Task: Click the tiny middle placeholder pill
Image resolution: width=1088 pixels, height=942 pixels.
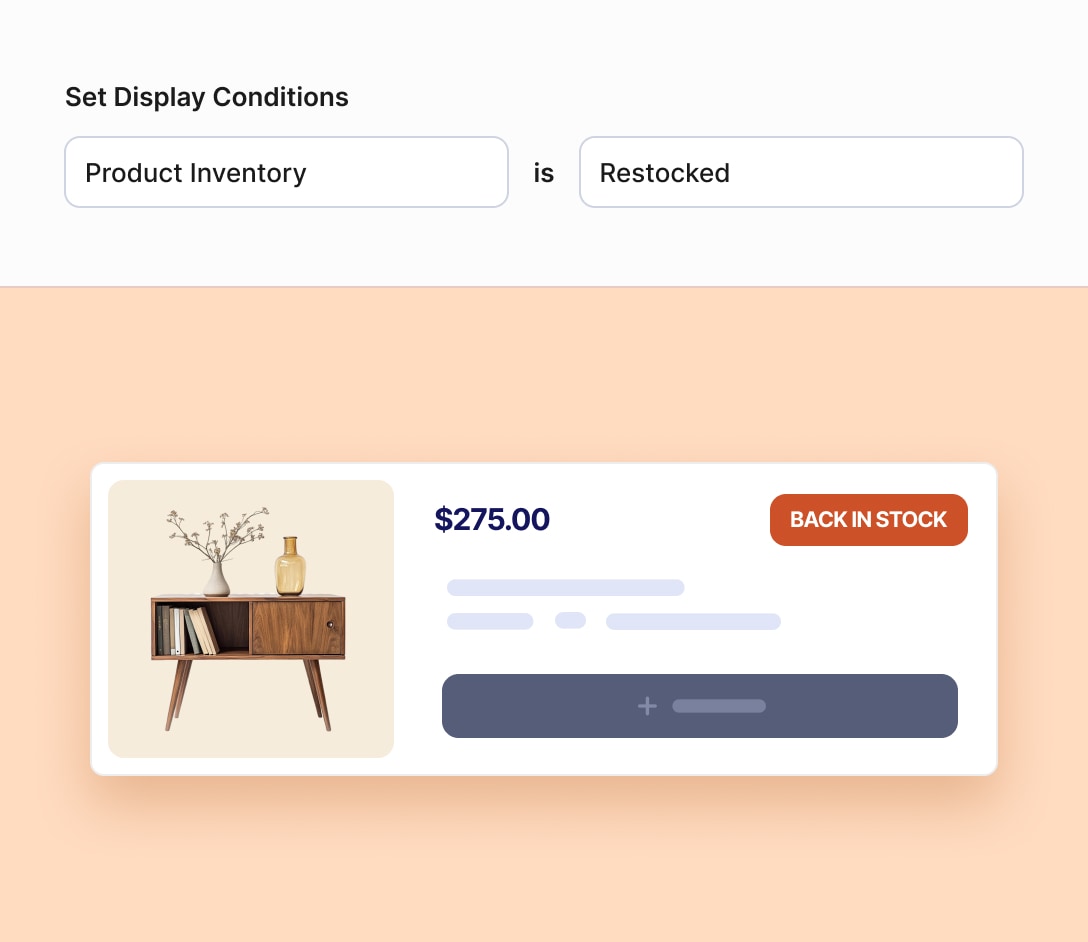Action: (570, 621)
